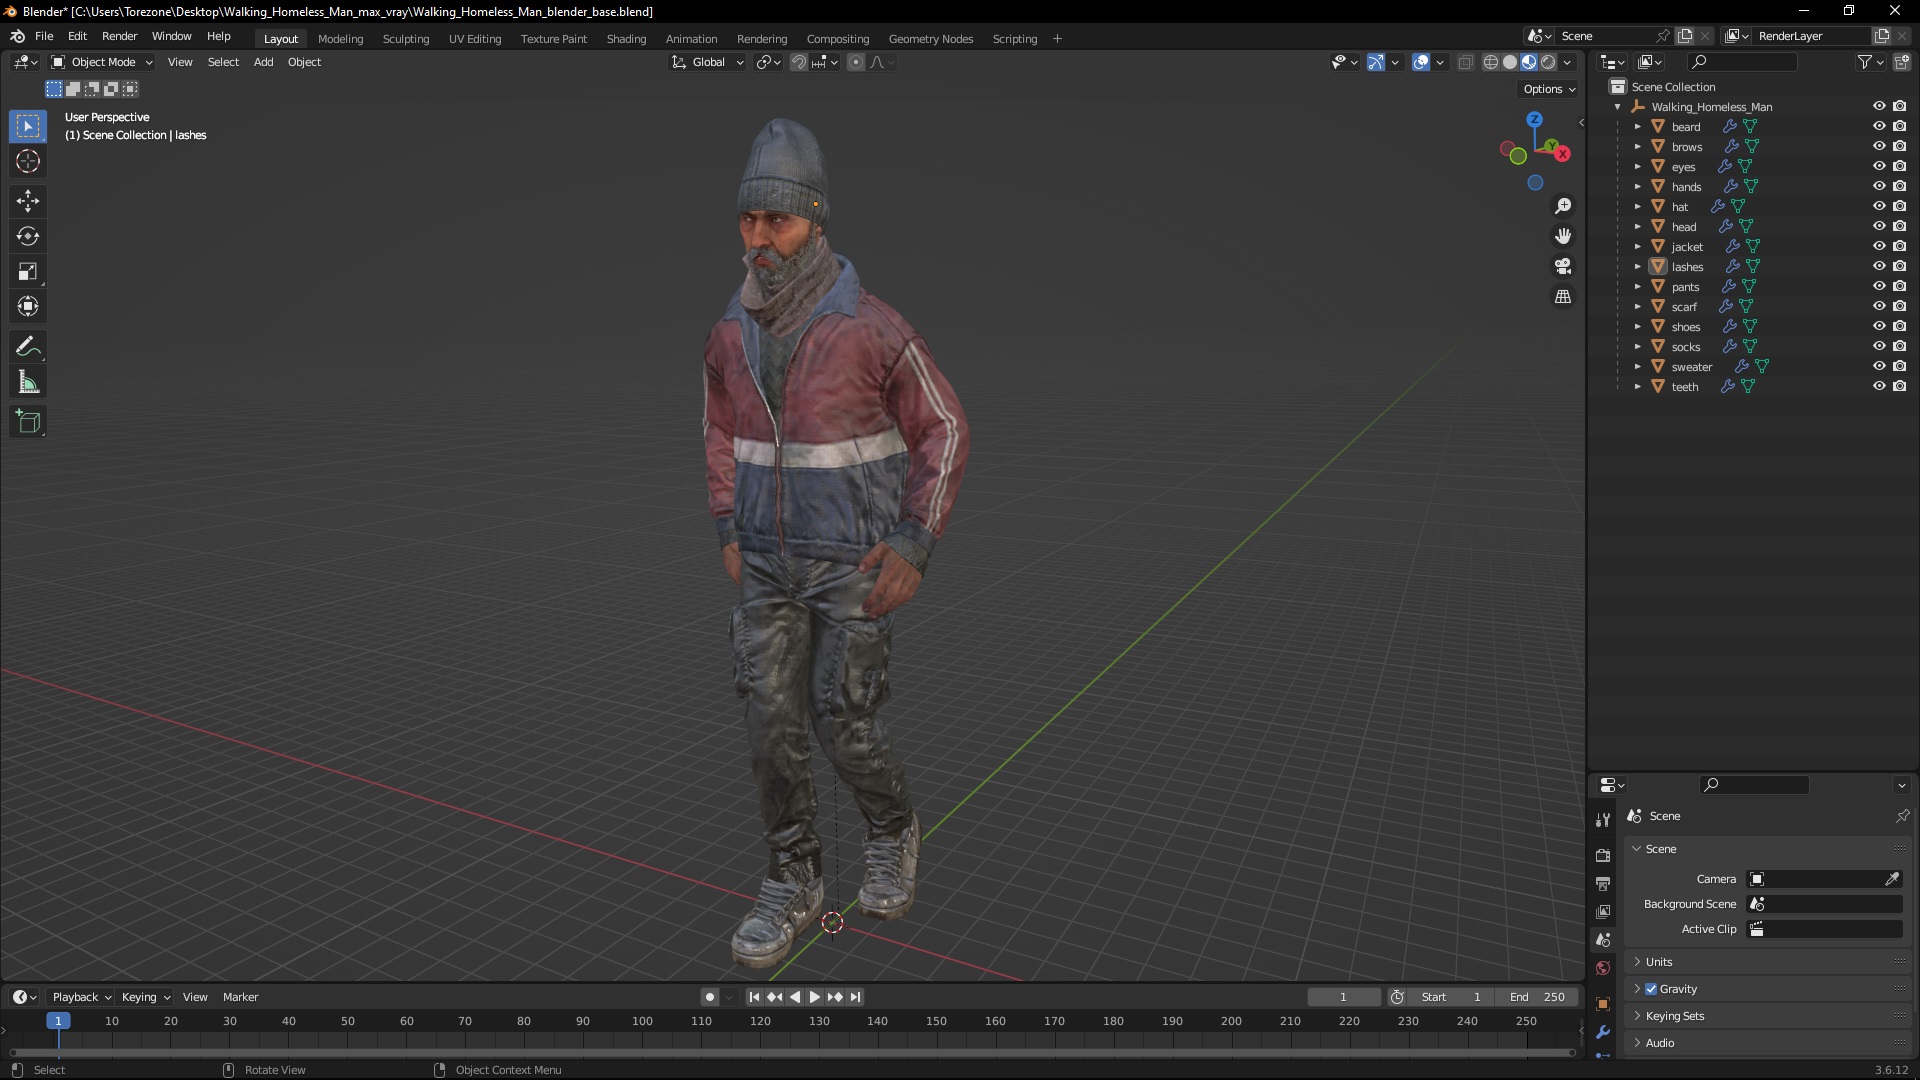Open the View Layer properties tab
The image size is (1920, 1080).
coord(1603,912)
